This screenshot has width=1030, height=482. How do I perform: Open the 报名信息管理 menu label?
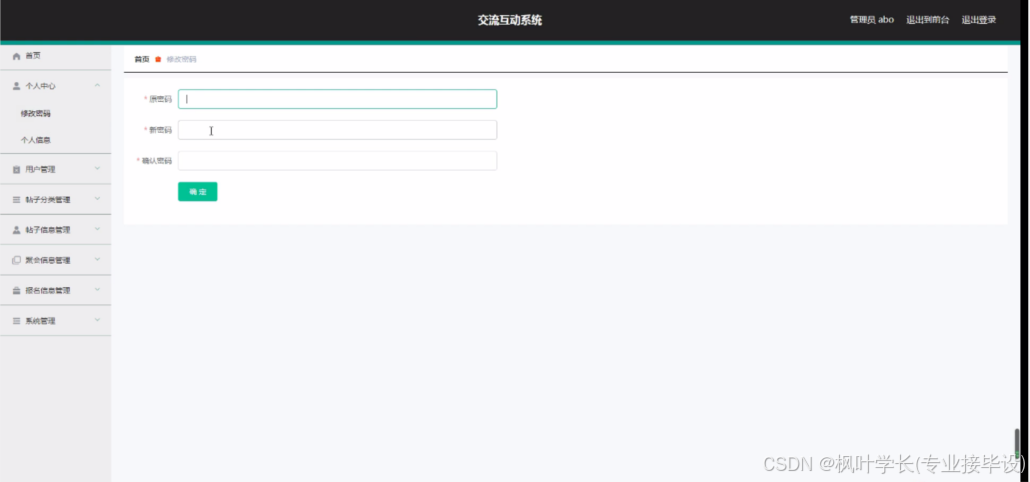pyautogui.click(x=47, y=290)
